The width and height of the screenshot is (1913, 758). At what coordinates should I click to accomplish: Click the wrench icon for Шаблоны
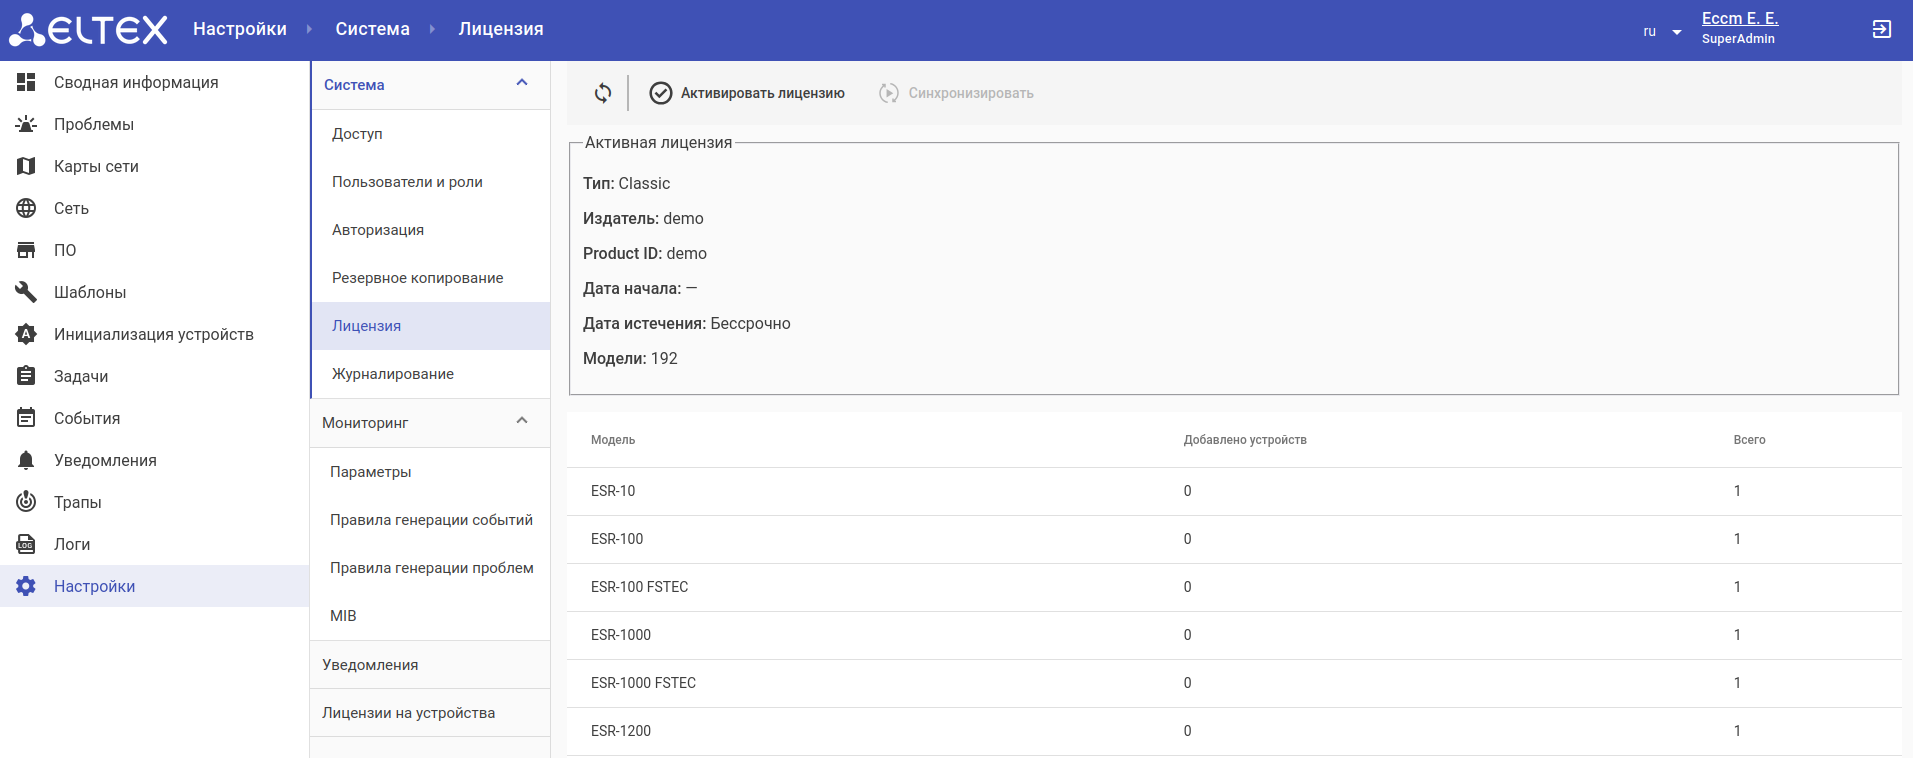(26, 292)
